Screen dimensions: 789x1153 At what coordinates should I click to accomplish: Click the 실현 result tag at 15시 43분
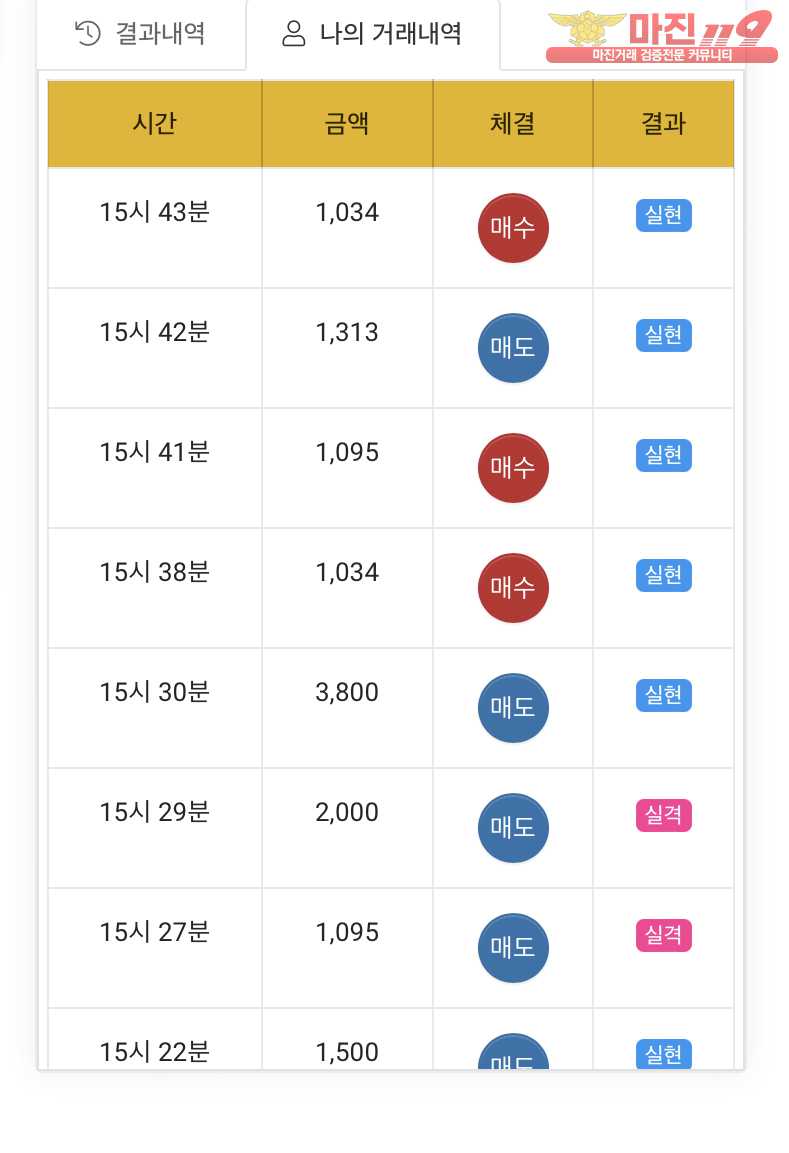(663, 215)
